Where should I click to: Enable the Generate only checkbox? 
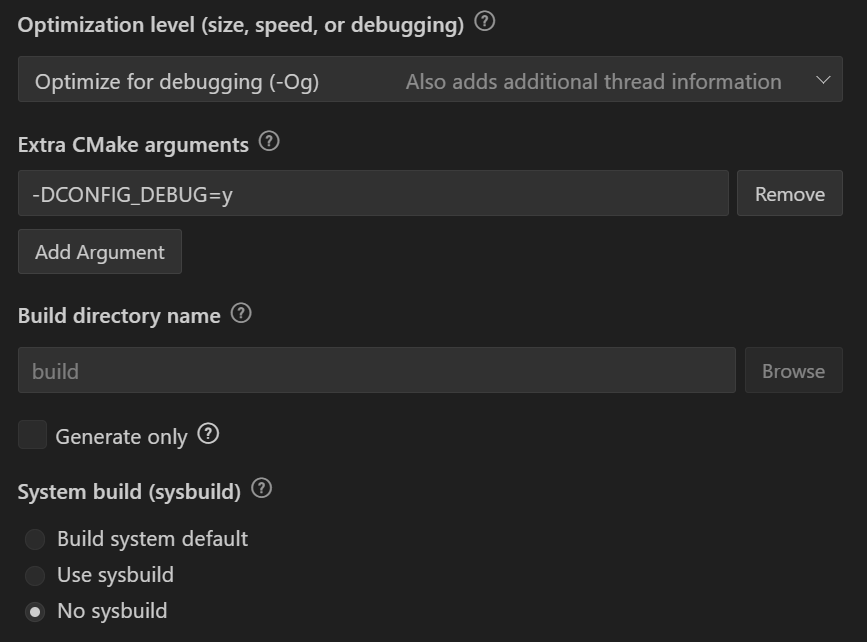(33, 435)
